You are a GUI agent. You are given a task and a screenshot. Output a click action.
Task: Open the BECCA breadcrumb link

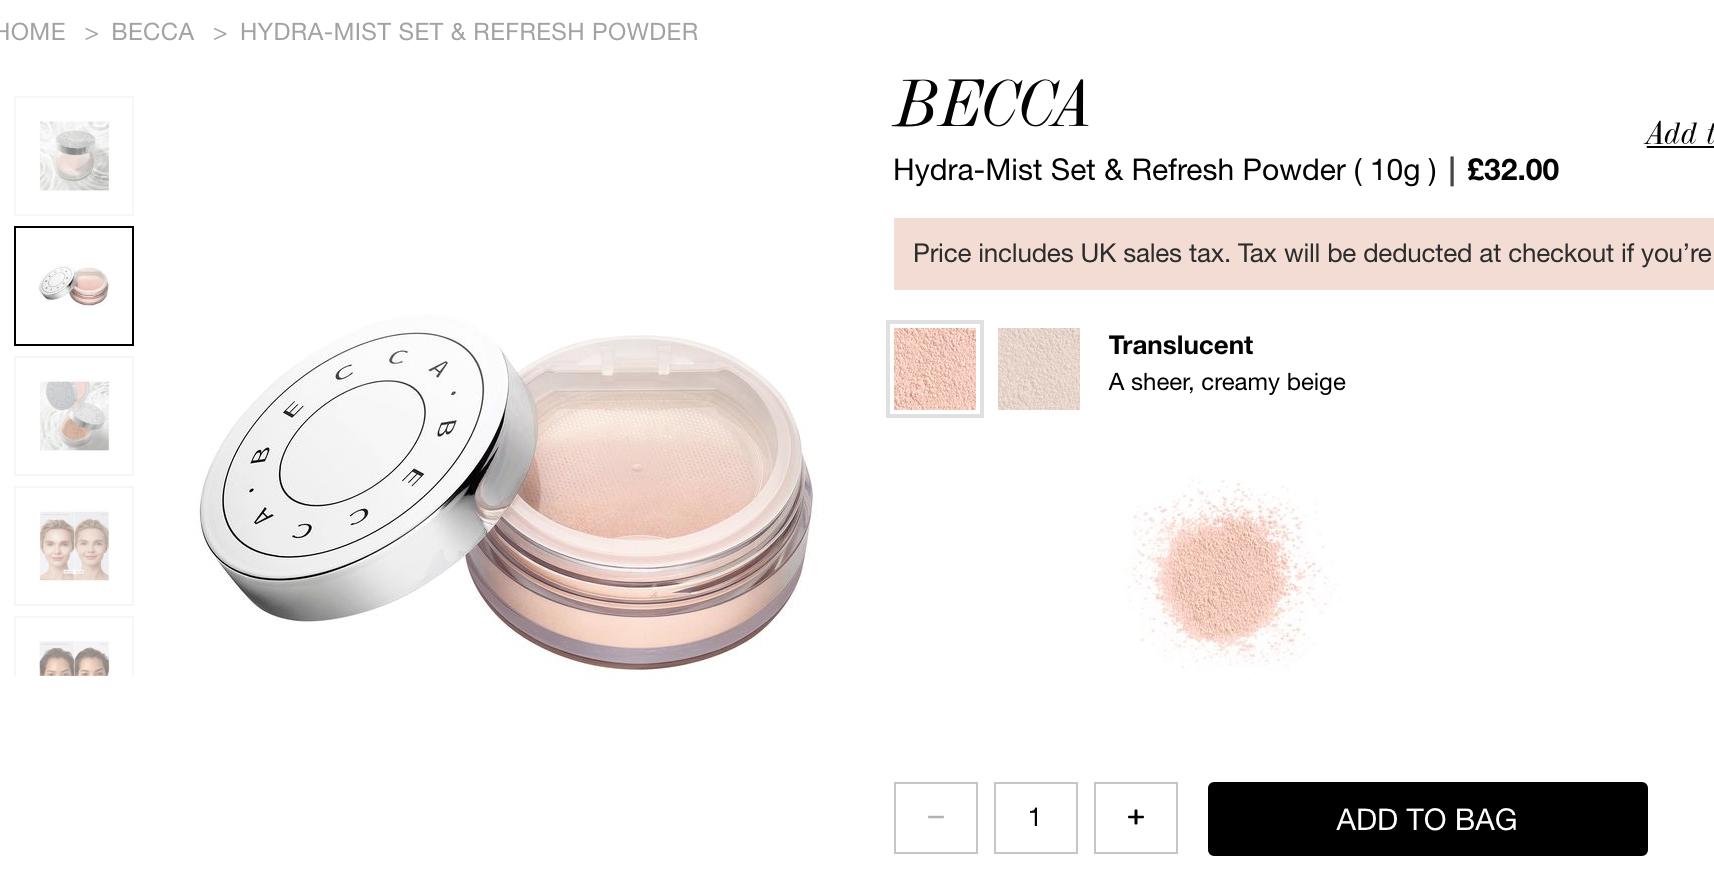coord(153,32)
